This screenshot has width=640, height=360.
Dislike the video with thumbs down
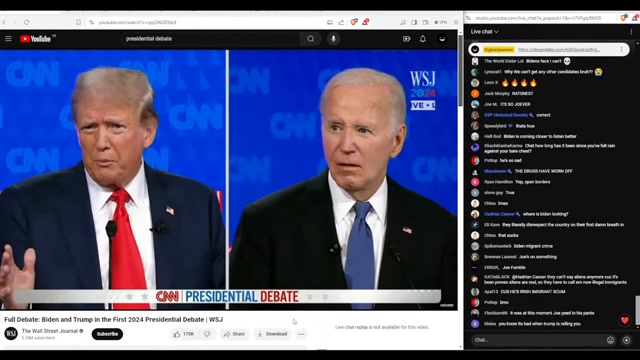207,334
